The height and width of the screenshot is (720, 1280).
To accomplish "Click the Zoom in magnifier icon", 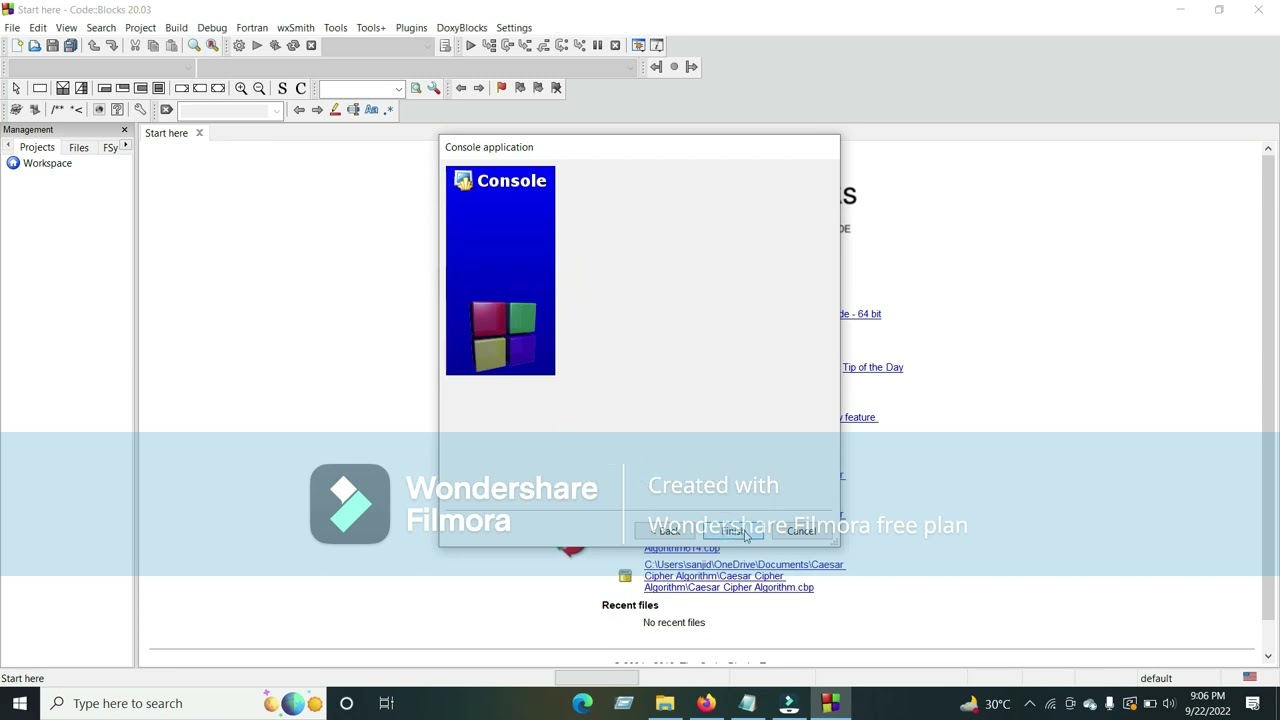I will tap(241, 89).
